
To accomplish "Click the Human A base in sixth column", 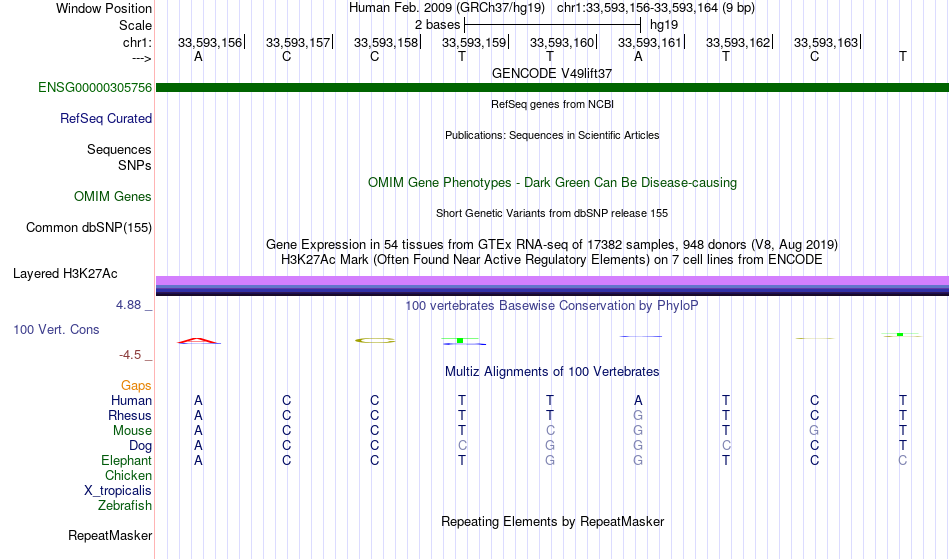I will (638, 400).
